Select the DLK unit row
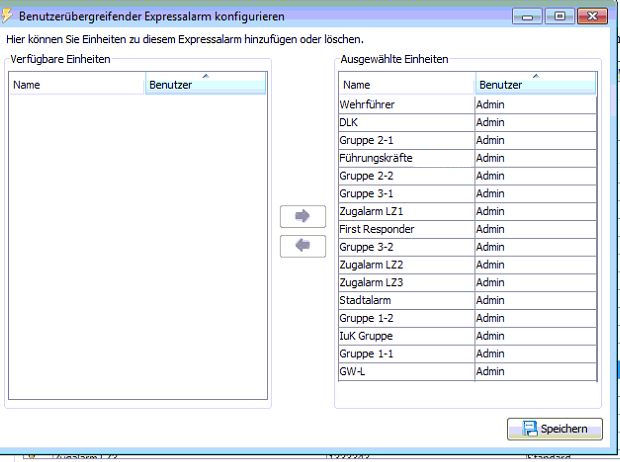The image size is (620, 462). (408, 123)
